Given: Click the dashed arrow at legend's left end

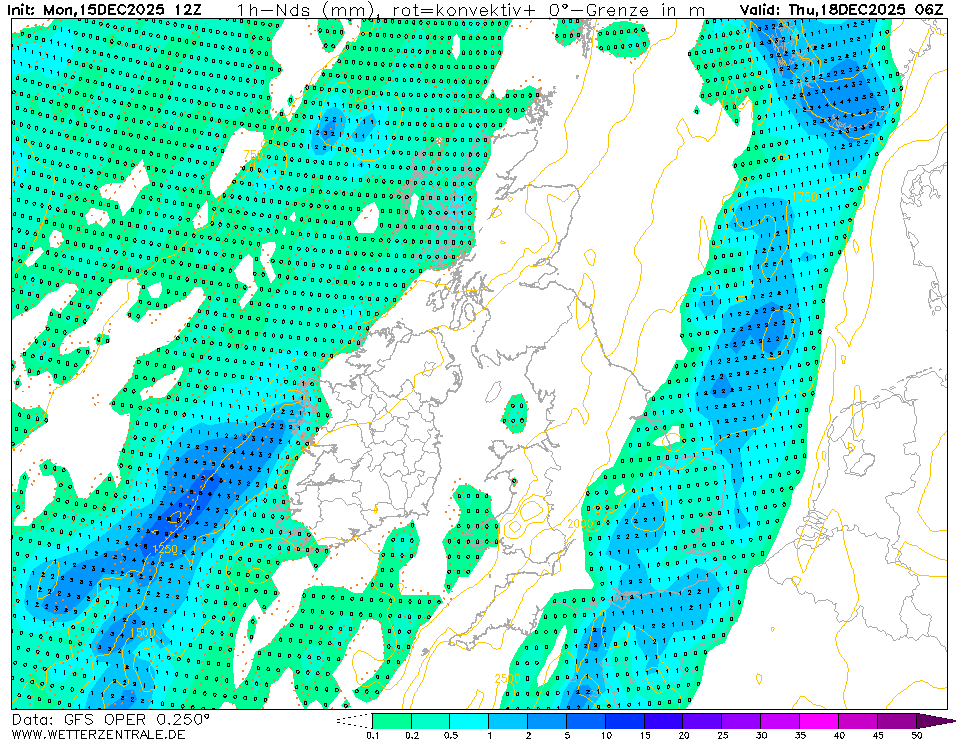Looking at the screenshot, I should tap(353, 720).
